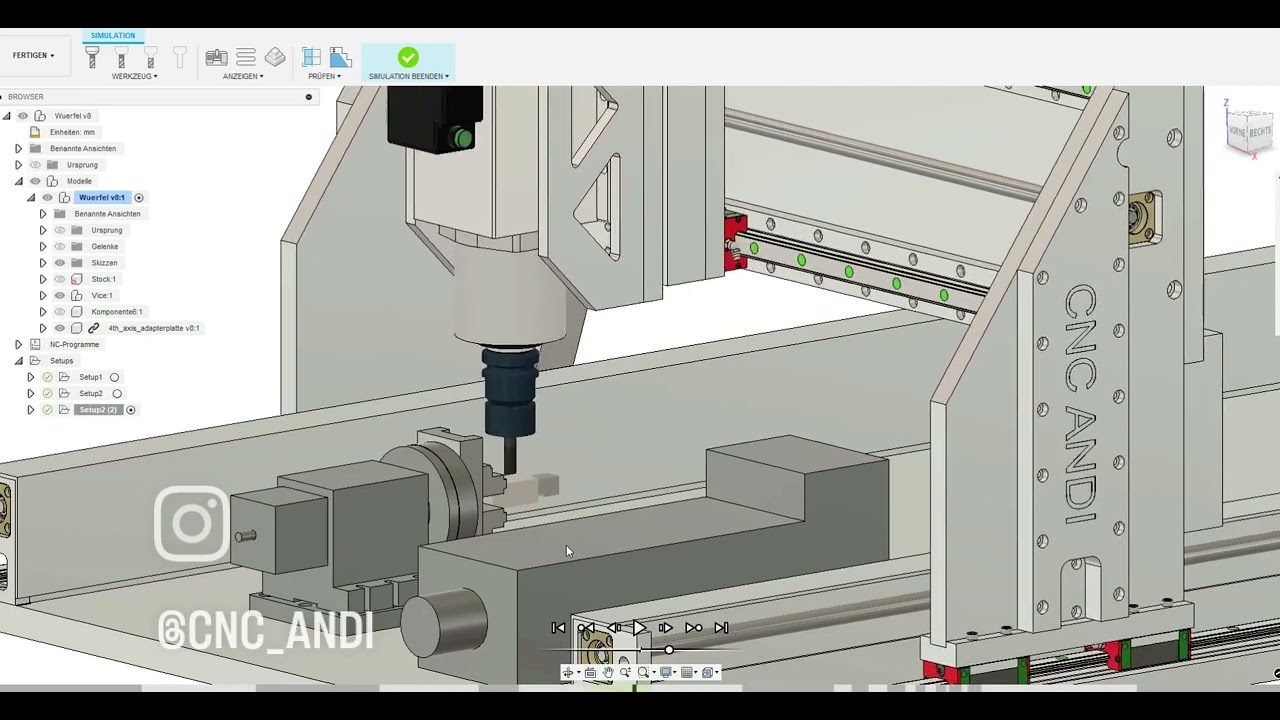Collapse the Setups node
1280x720 pixels.
coord(18,361)
